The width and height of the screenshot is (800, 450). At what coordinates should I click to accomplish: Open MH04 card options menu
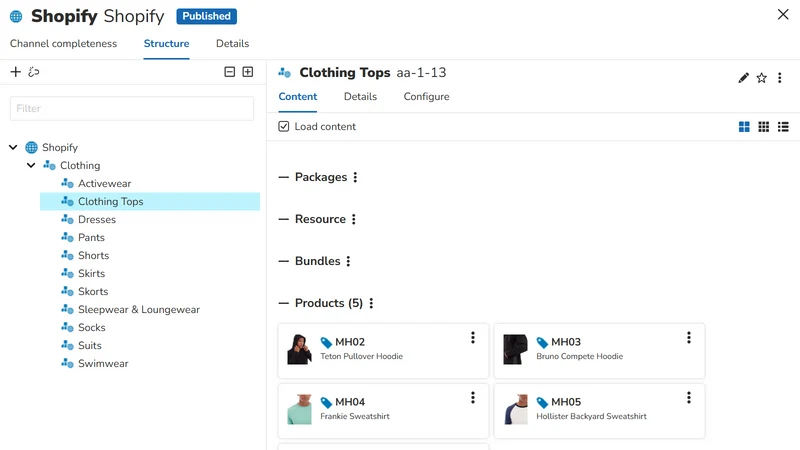pyautogui.click(x=473, y=397)
